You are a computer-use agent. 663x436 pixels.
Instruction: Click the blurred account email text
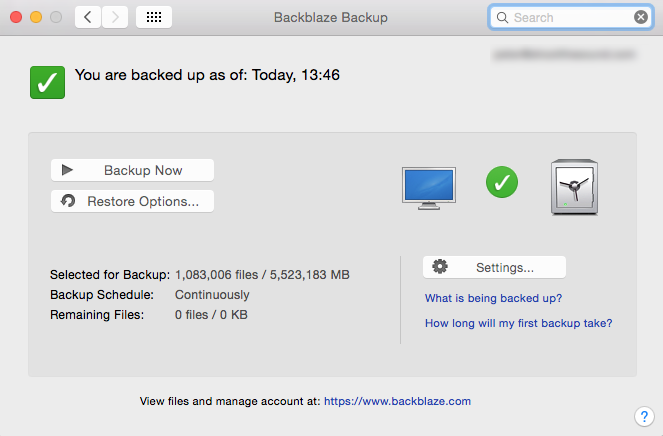point(564,54)
